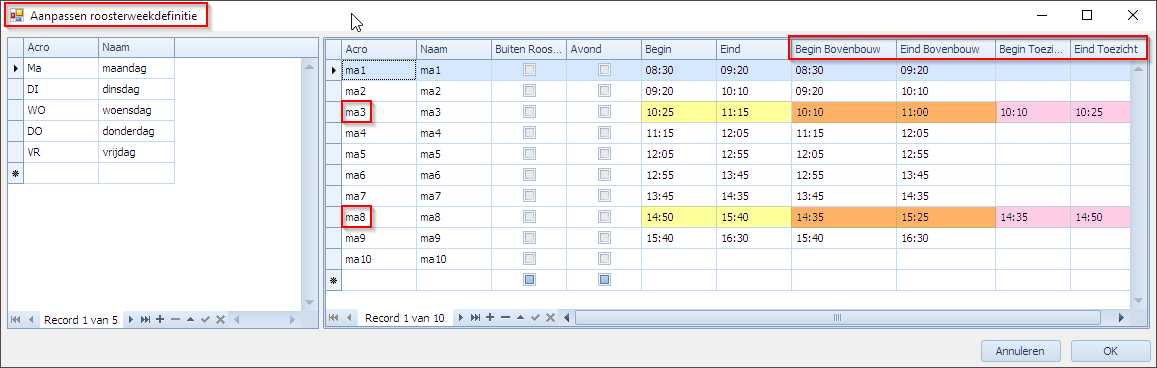Toggle Avond checkbox for ma4

[x=604, y=133]
